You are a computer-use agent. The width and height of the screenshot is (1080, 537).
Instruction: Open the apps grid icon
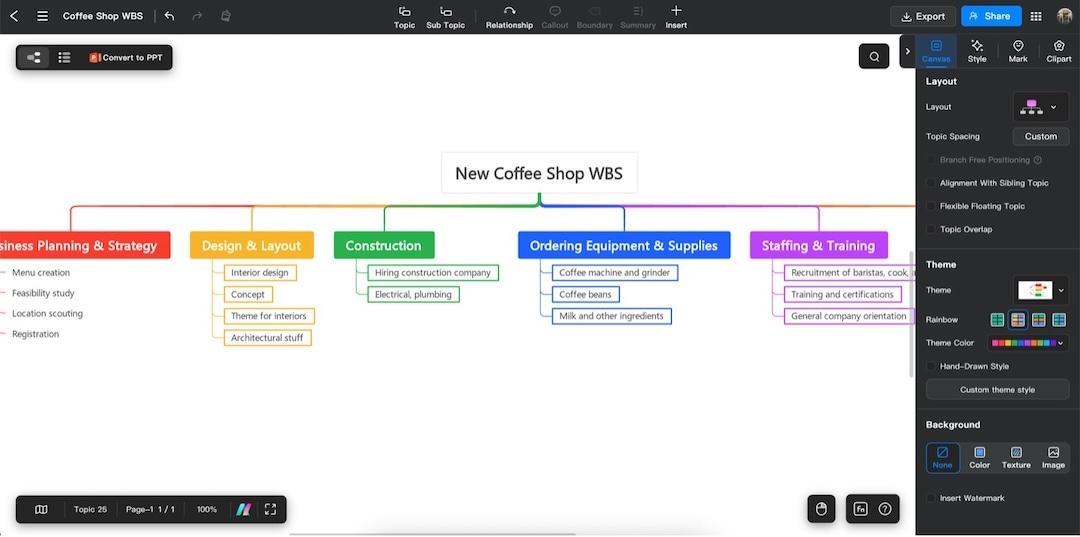coord(1036,16)
